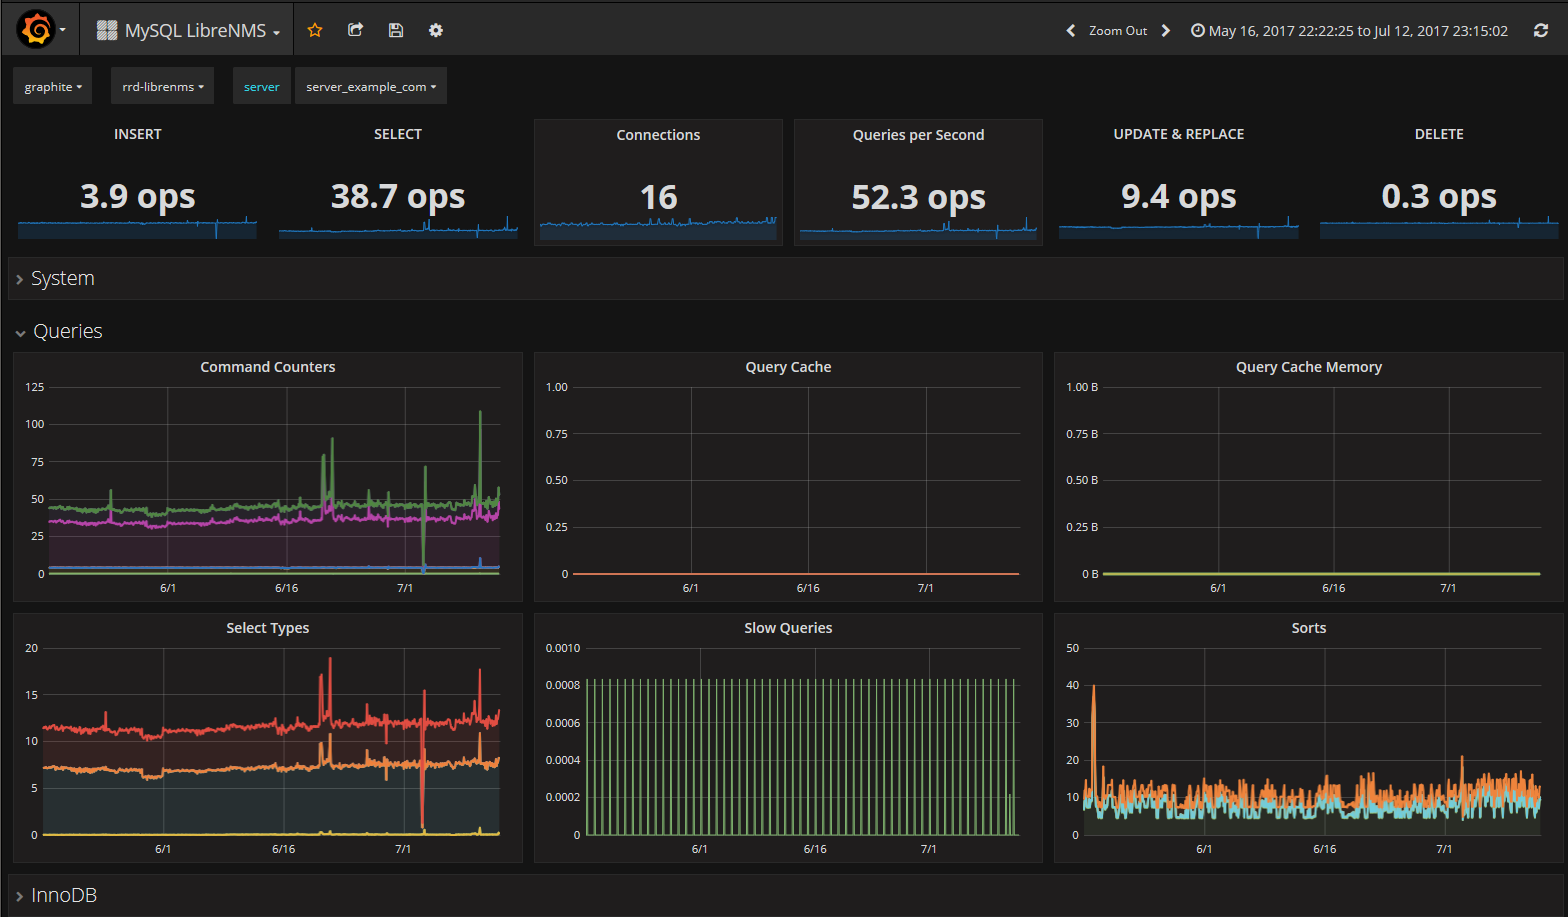Screen dimensions: 1568x917
Task: Refresh the dashboard with the refresh icon
Action: click(x=1541, y=31)
